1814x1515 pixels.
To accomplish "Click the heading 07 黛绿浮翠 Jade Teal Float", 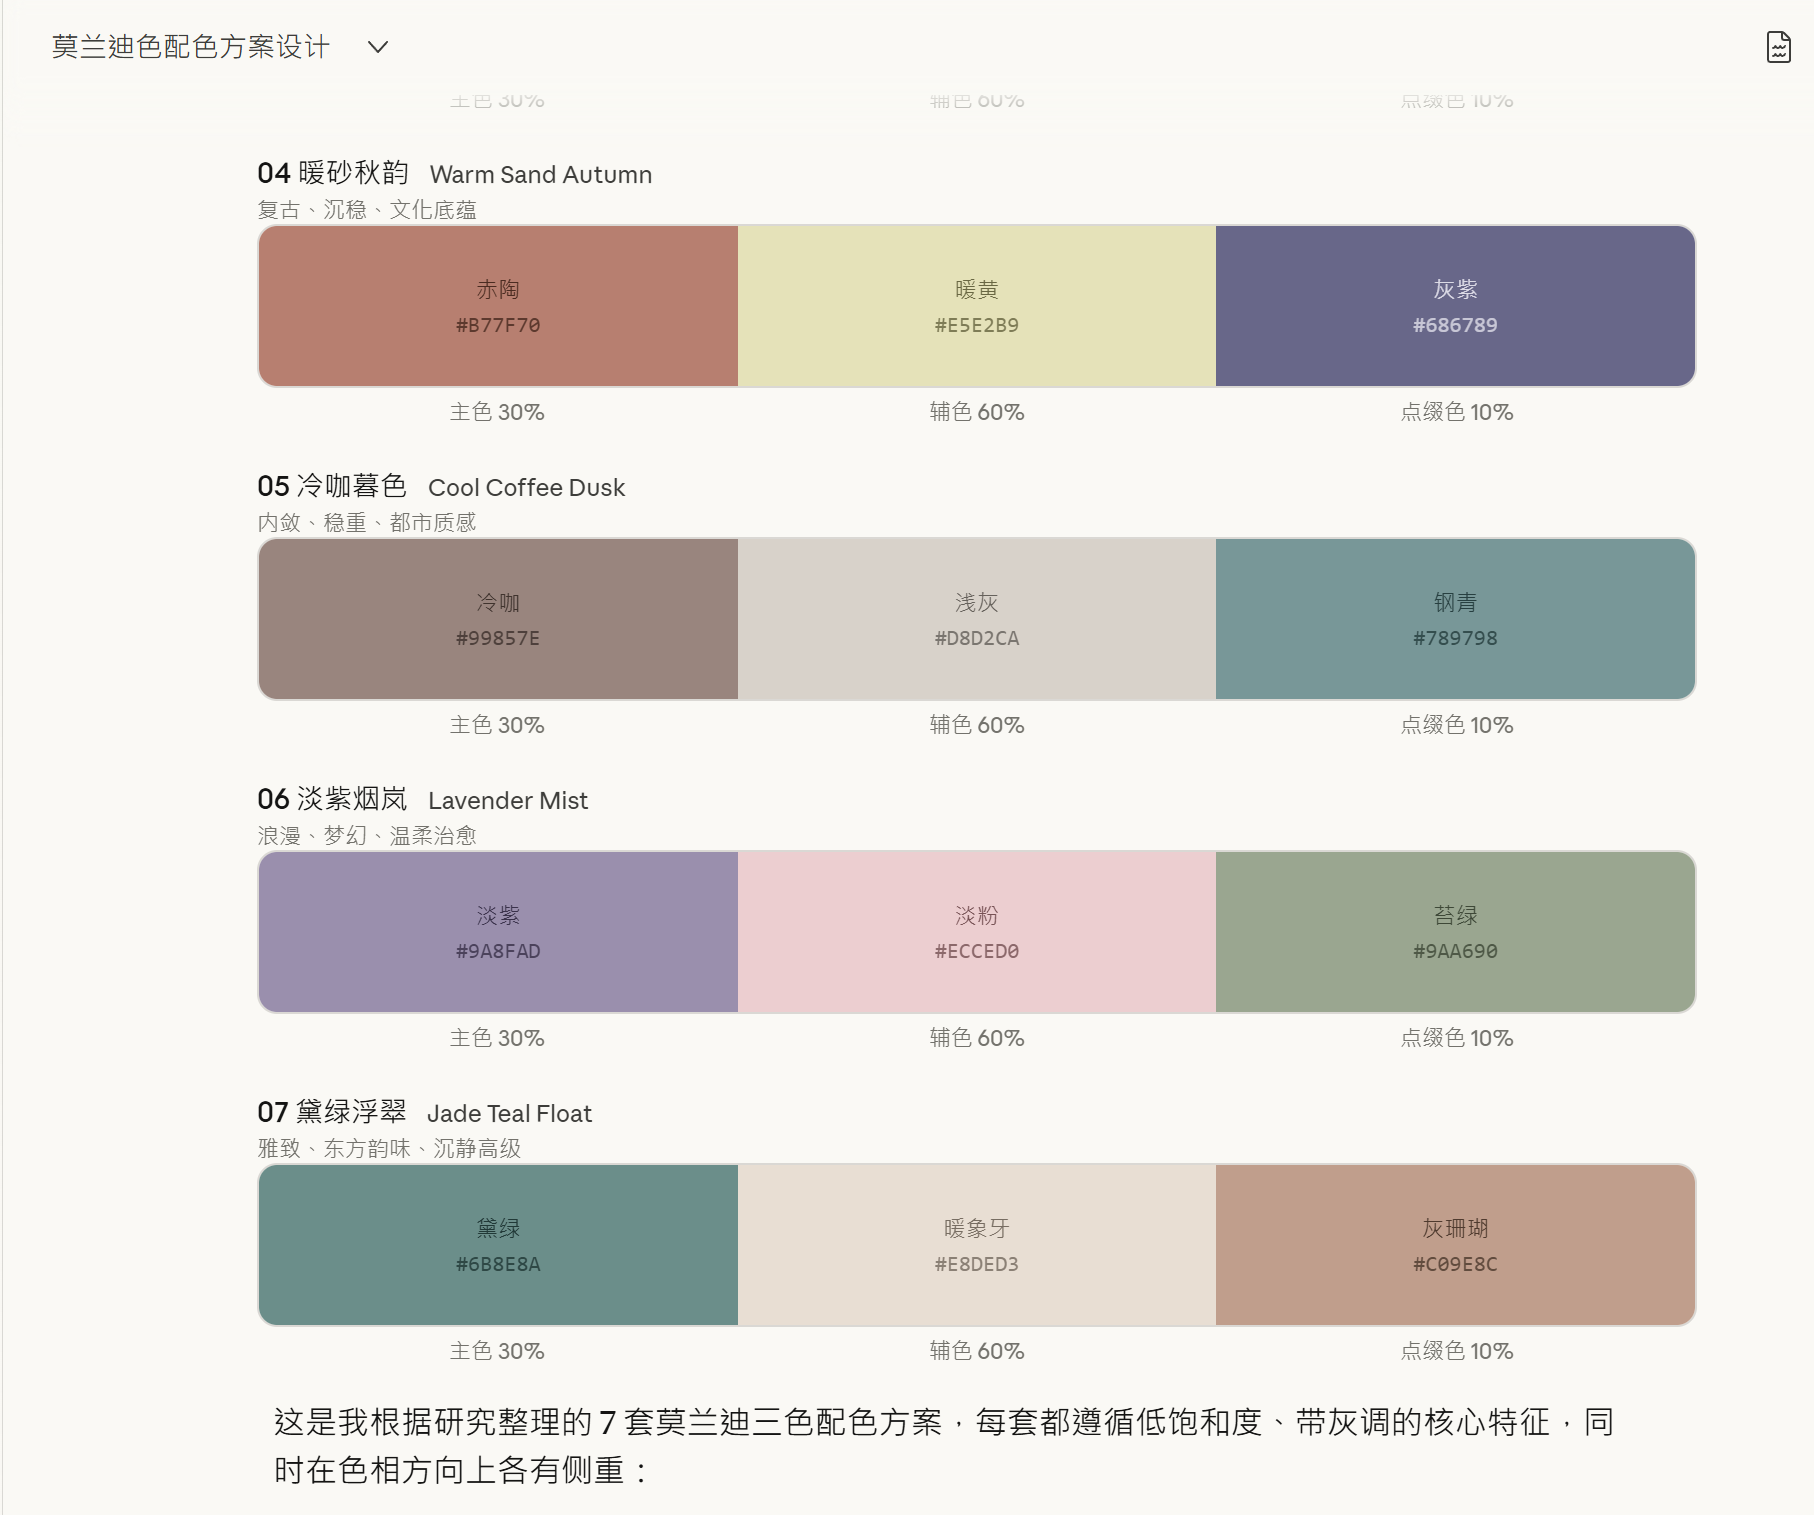I will coord(424,1113).
